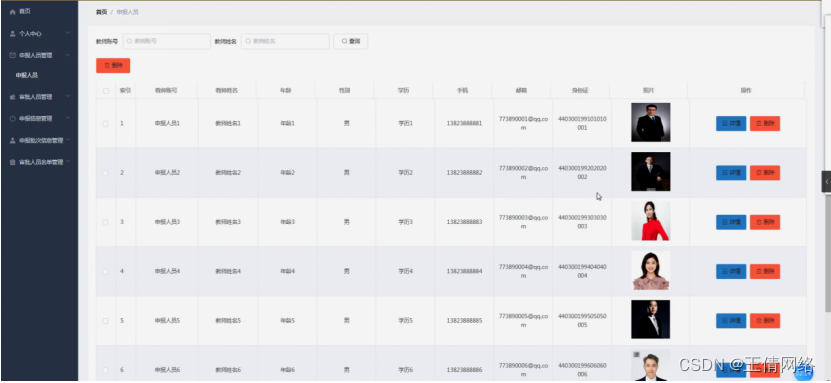Open 详情 for 申报人员4
This screenshot has height=383, width=831.
(x=731, y=271)
